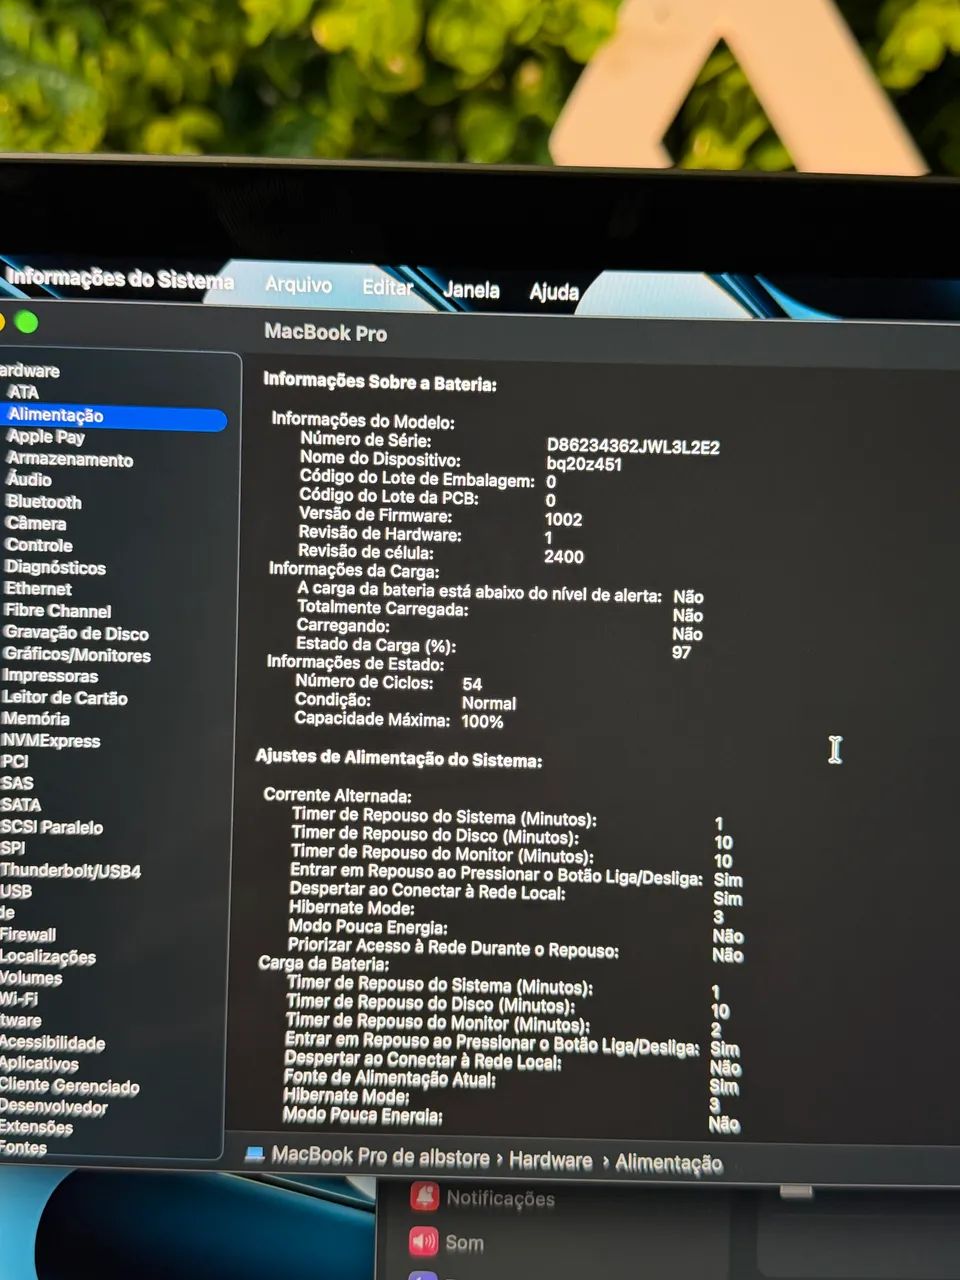Click Hardware in the path bar

(x=551, y=1160)
